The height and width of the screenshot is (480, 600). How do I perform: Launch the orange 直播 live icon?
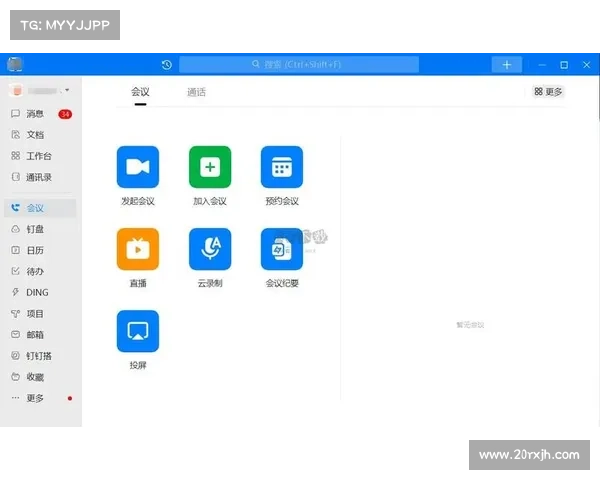[138, 249]
